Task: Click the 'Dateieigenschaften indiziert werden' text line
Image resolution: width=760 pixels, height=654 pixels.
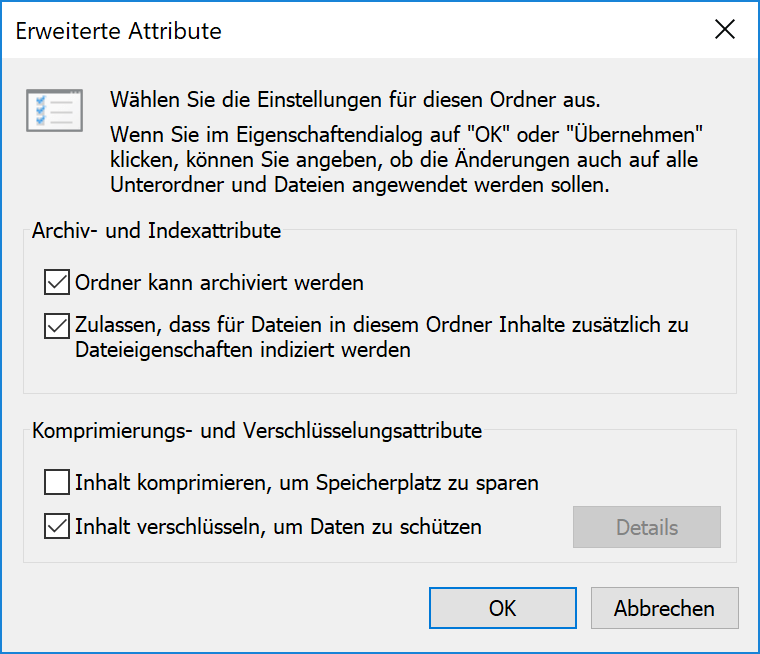Action: click(243, 350)
